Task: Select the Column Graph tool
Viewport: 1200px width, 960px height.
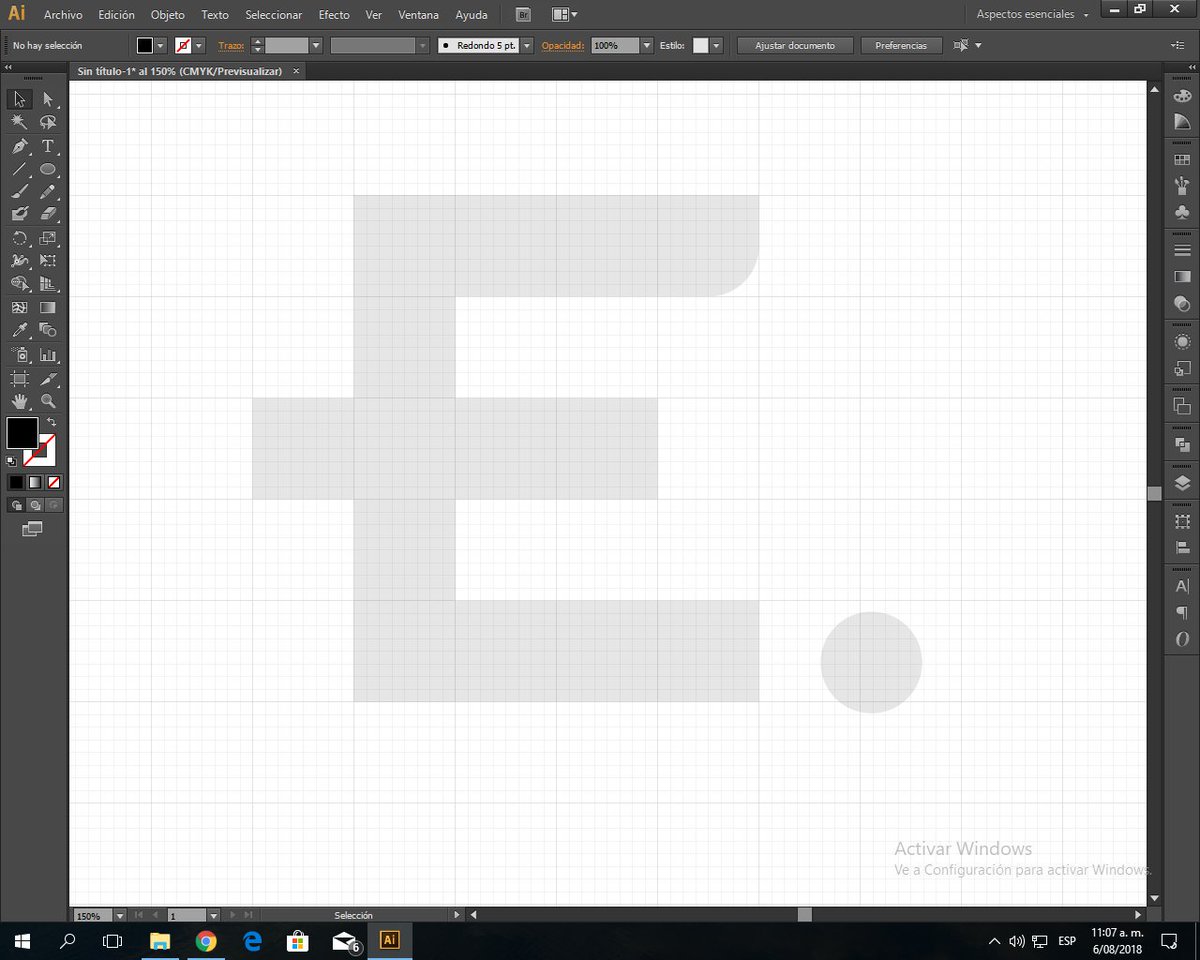Action: click(48, 355)
